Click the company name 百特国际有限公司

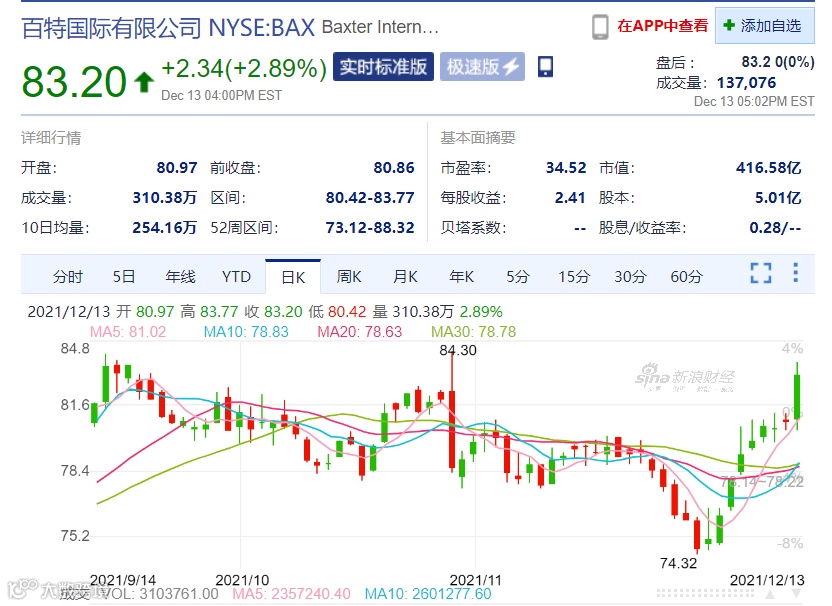(111, 28)
